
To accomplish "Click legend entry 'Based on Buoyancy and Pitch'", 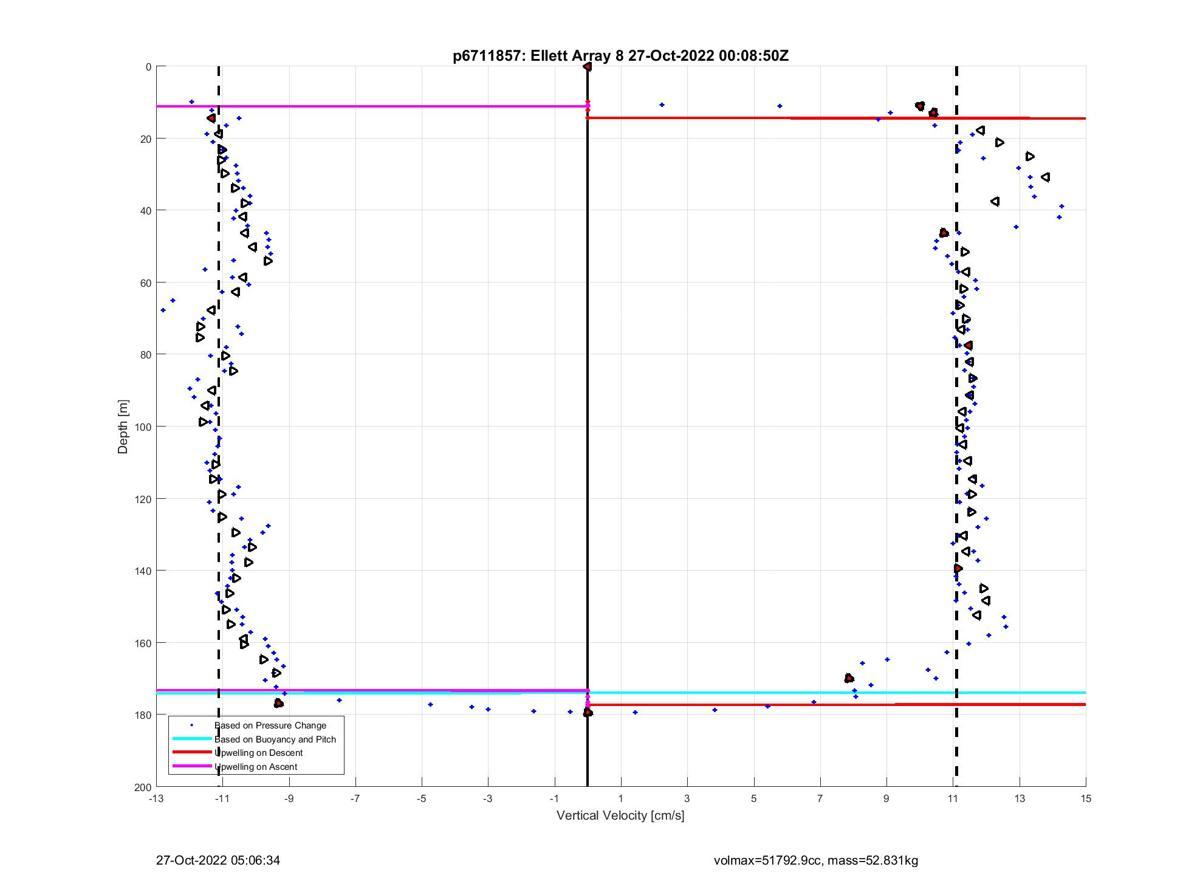I will pos(275,739).
